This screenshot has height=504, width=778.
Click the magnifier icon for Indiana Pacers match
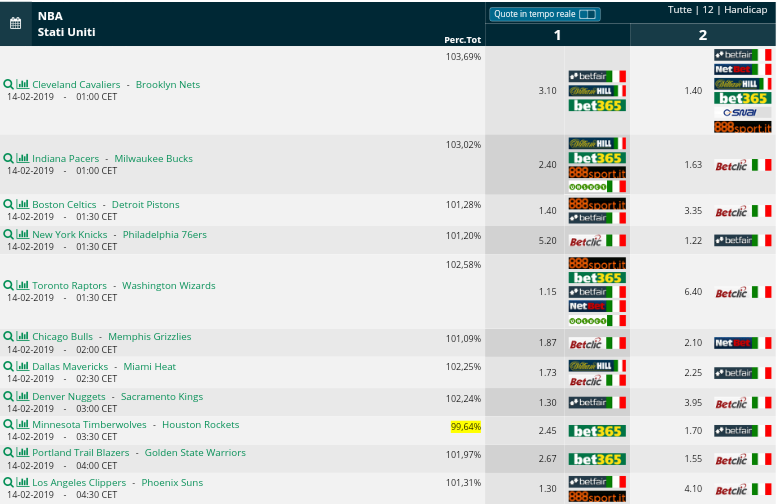[x=8, y=158]
